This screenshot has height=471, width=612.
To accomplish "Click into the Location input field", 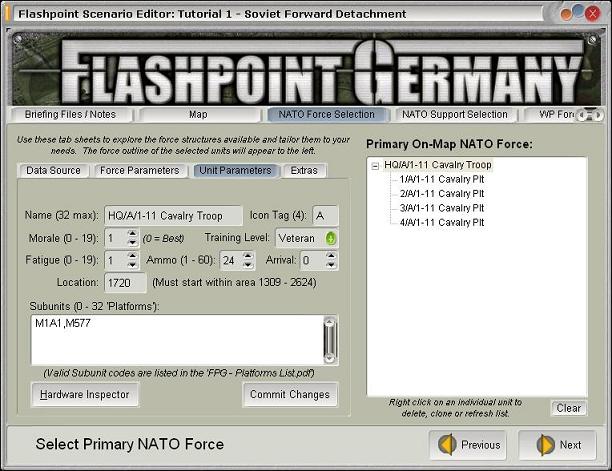I will [x=125, y=283].
